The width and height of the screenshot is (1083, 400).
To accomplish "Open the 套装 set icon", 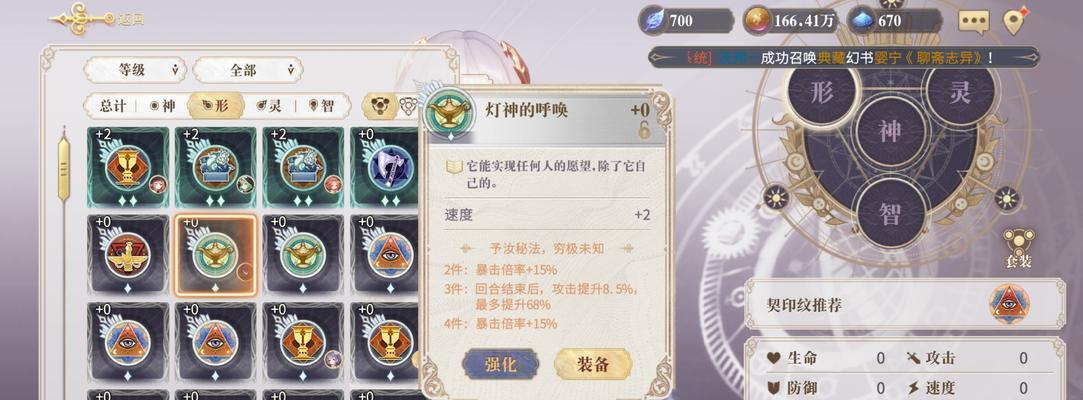I will click(x=1019, y=247).
